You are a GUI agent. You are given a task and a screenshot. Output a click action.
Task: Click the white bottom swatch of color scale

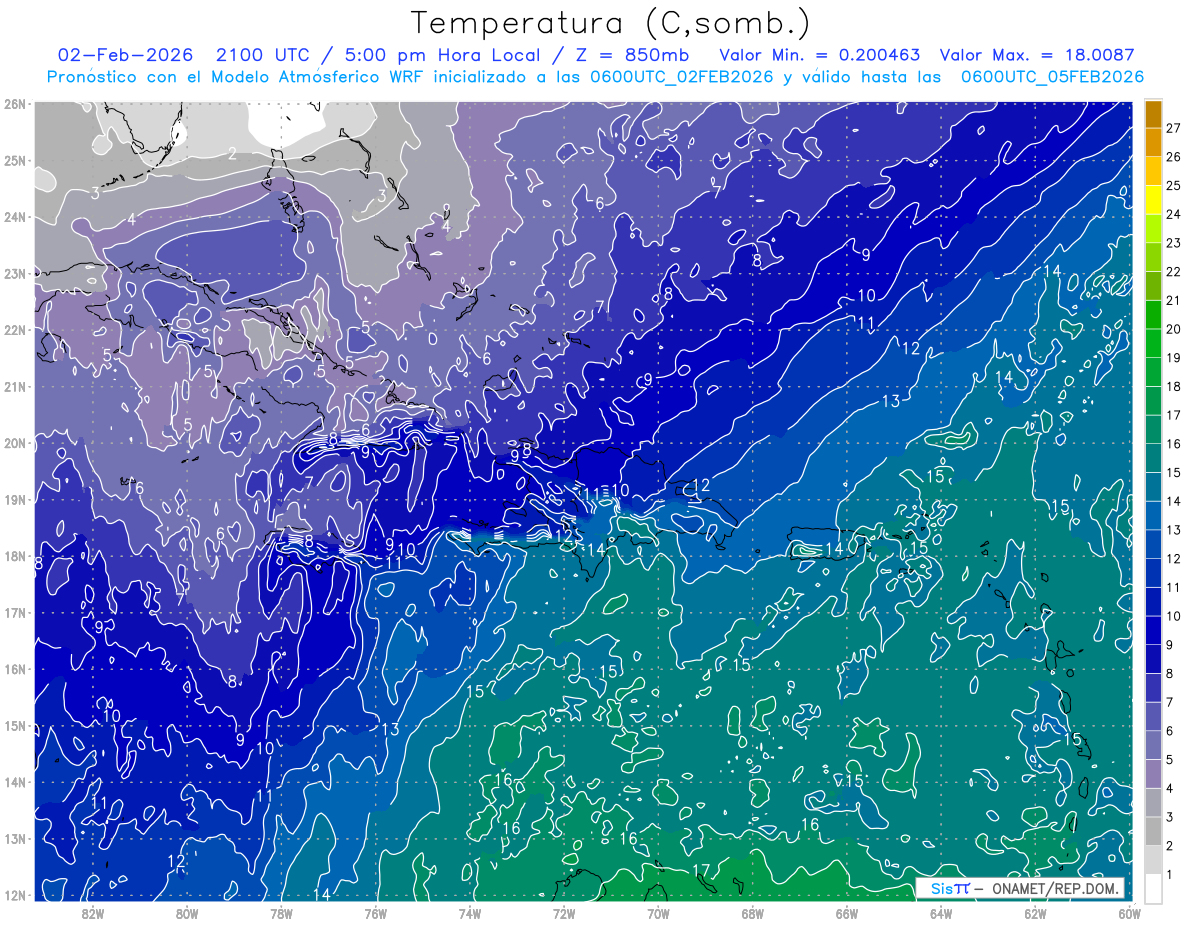click(1153, 887)
